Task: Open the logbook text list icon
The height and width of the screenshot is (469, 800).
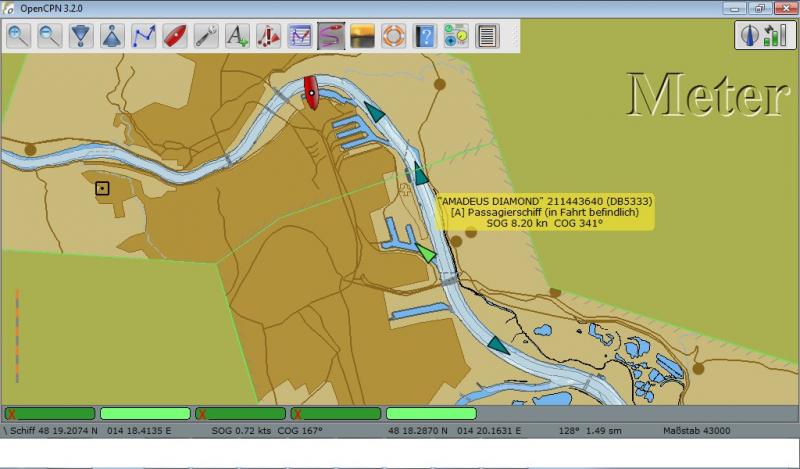Action: 487,37
